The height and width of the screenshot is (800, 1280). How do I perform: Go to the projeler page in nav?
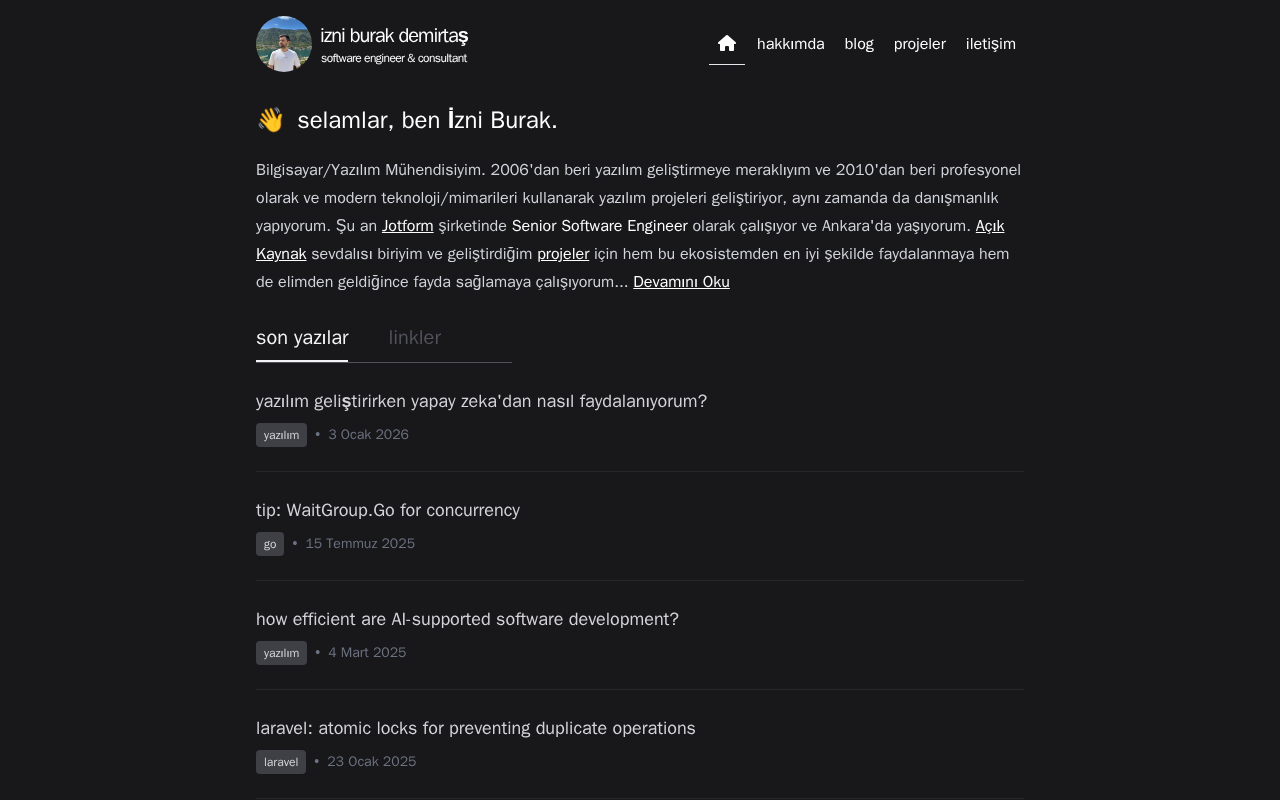click(920, 44)
